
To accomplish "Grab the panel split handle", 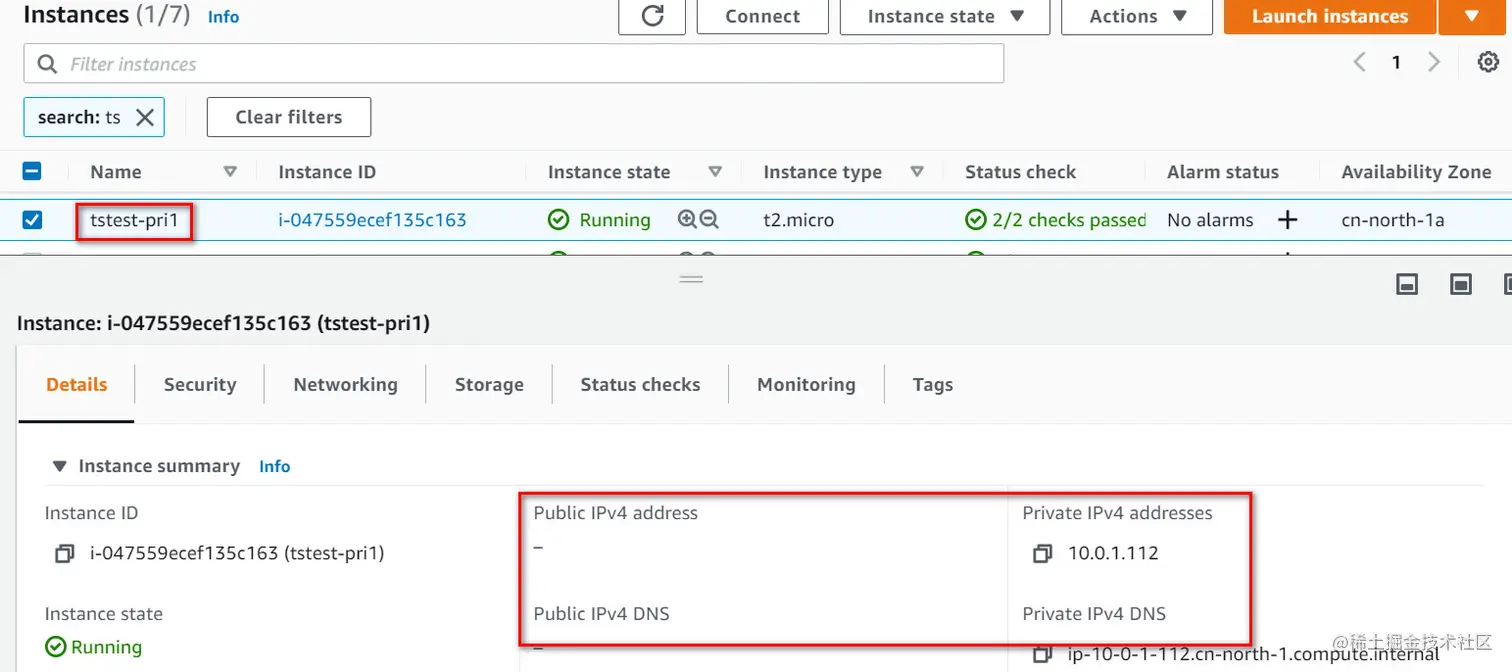I will click(x=691, y=279).
